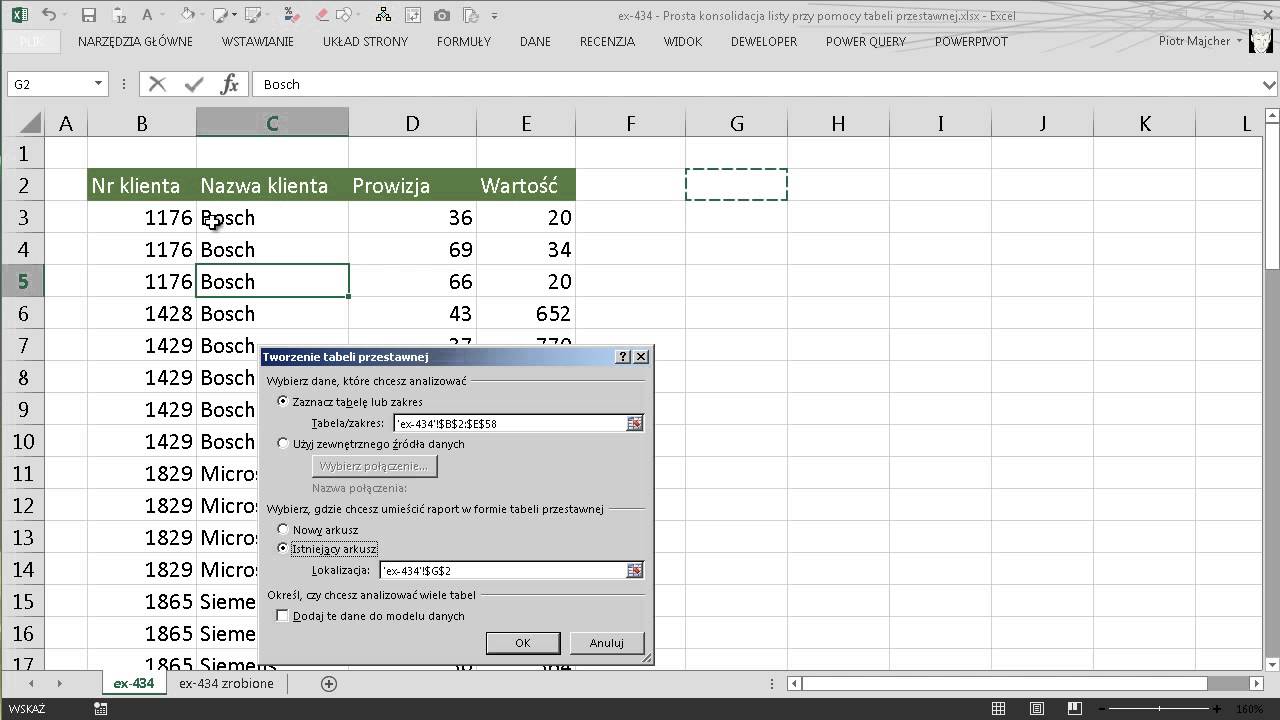Click the help question mark in dialog
Image resolution: width=1280 pixels, height=720 pixels.
tap(623, 356)
